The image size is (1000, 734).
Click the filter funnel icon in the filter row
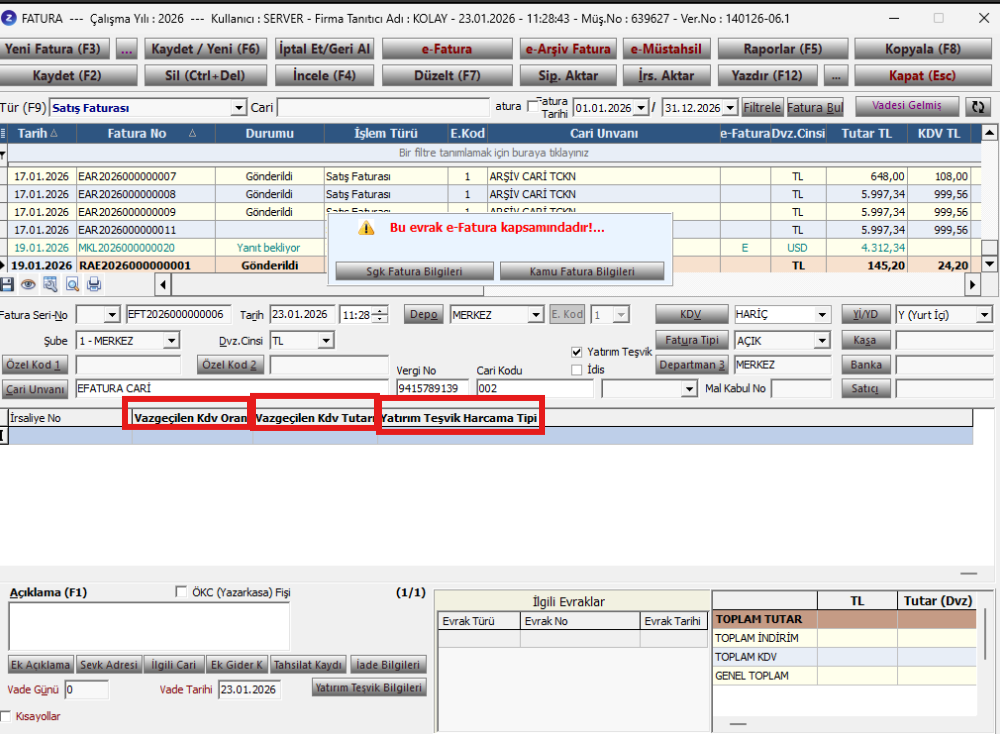(x=3, y=154)
